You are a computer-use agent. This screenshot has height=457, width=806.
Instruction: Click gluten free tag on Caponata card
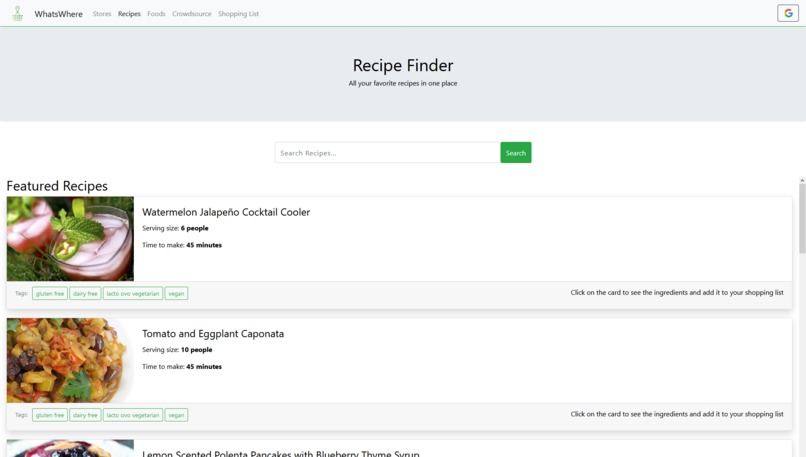point(50,415)
